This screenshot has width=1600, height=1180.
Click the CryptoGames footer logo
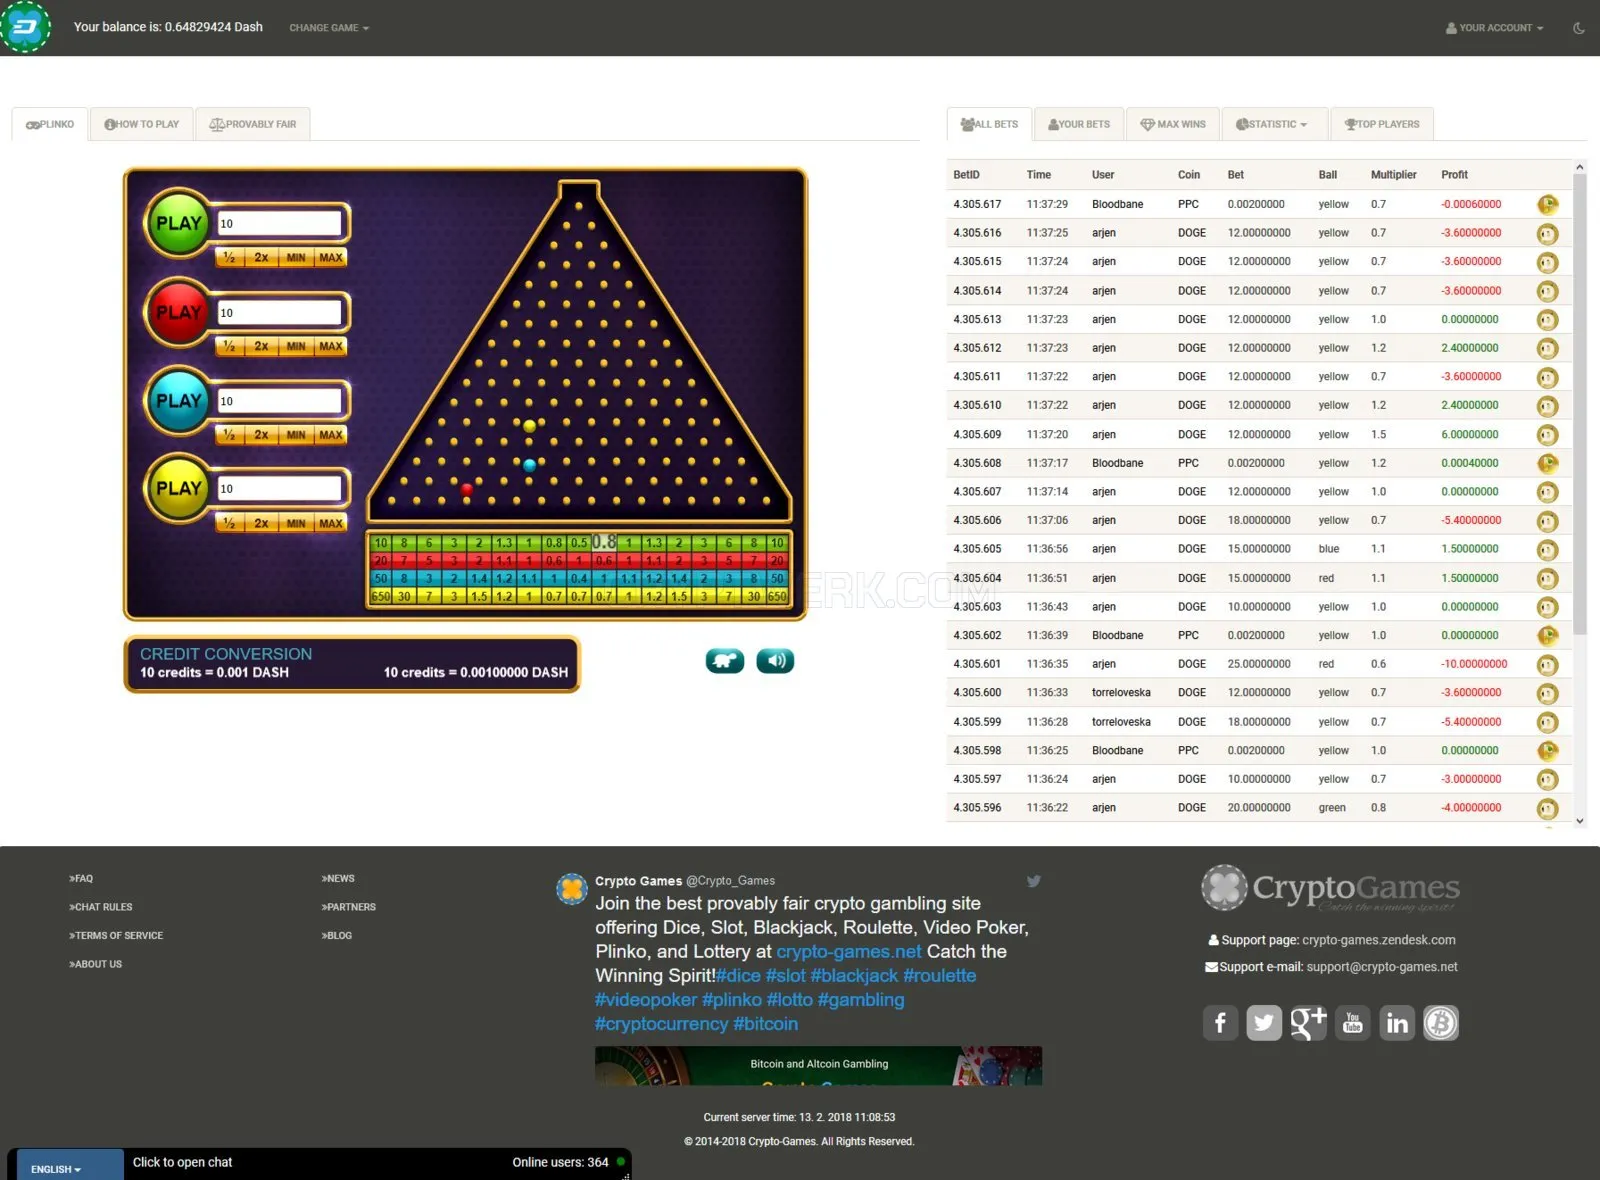pyautogui.click(x=1330, y=888)
